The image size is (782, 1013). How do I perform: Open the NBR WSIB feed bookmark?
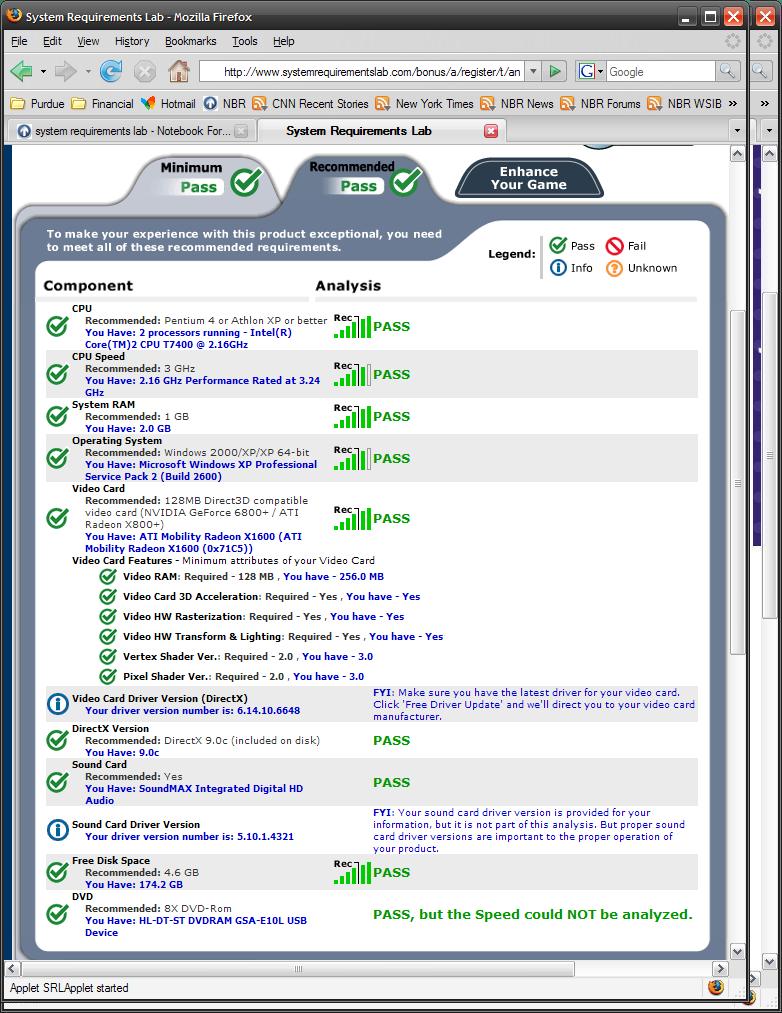tap(684, 103)
